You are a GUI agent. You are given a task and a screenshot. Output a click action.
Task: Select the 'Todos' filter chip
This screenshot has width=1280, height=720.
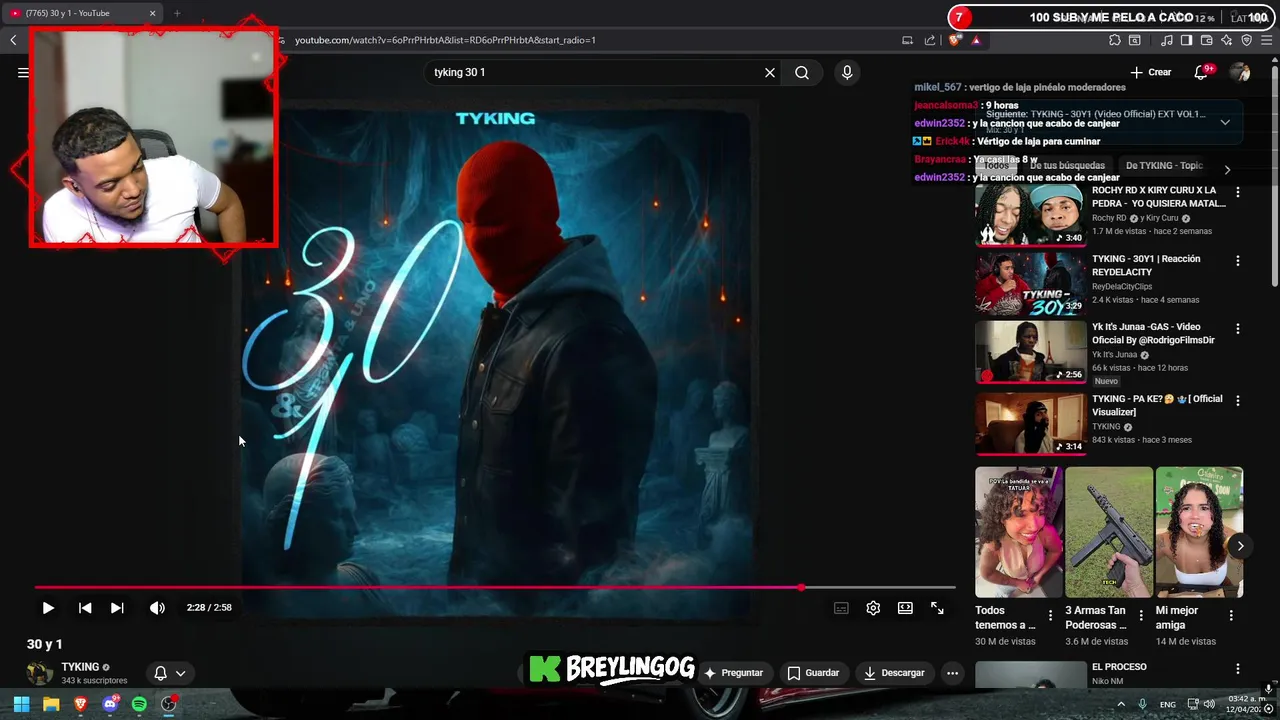pos(996,166)
